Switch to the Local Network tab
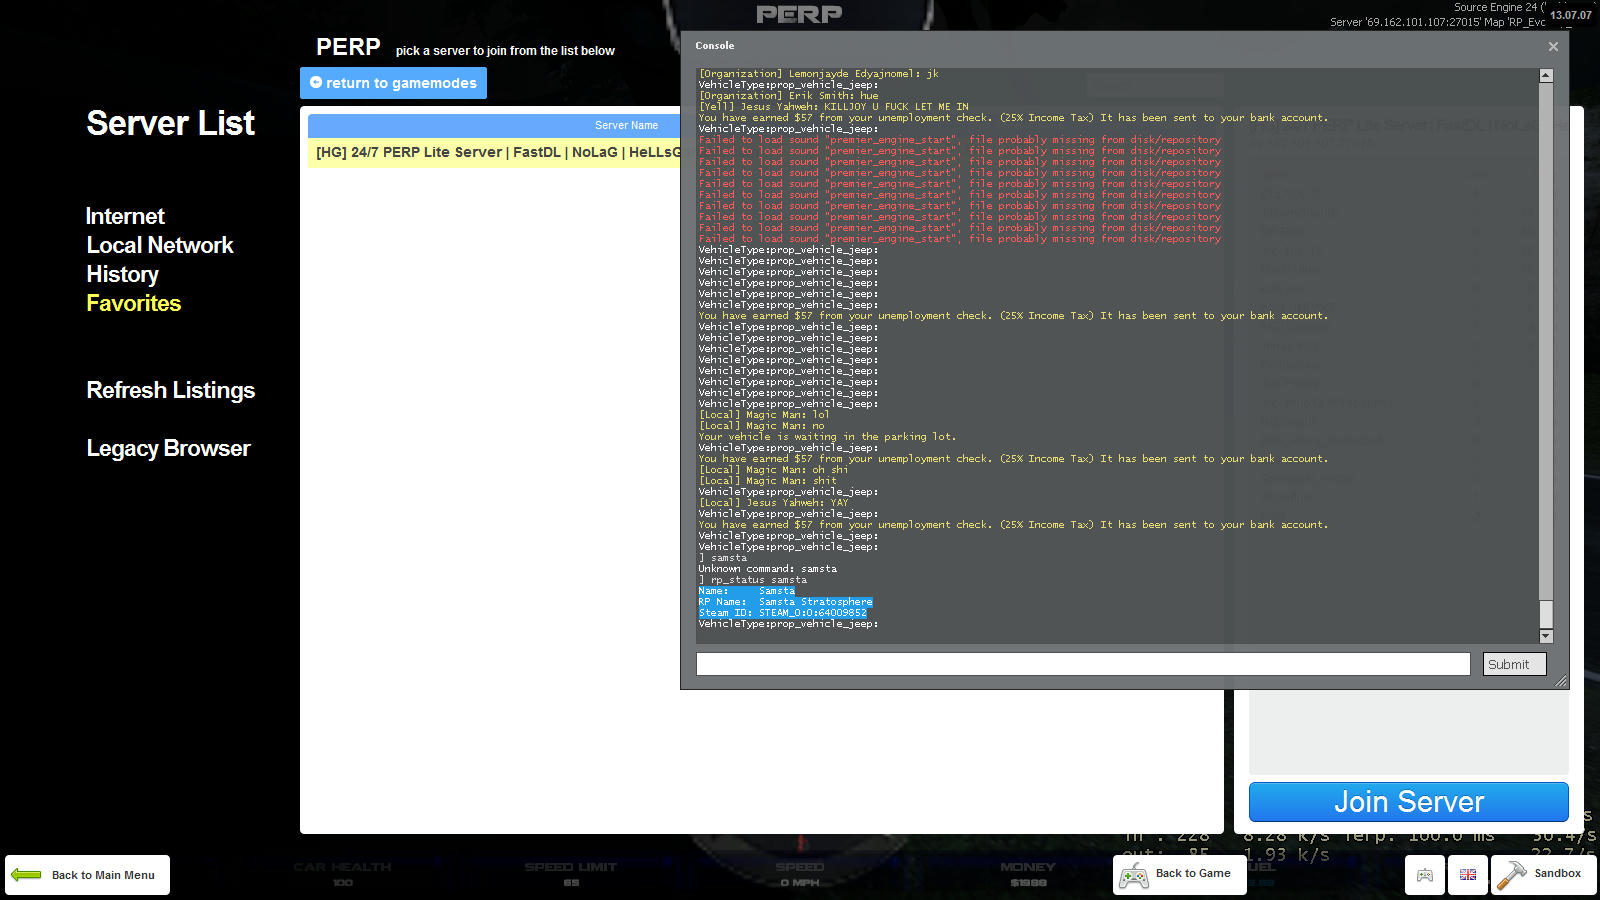The height and width of the screenshot is (900, 1600). click(160, 245)
